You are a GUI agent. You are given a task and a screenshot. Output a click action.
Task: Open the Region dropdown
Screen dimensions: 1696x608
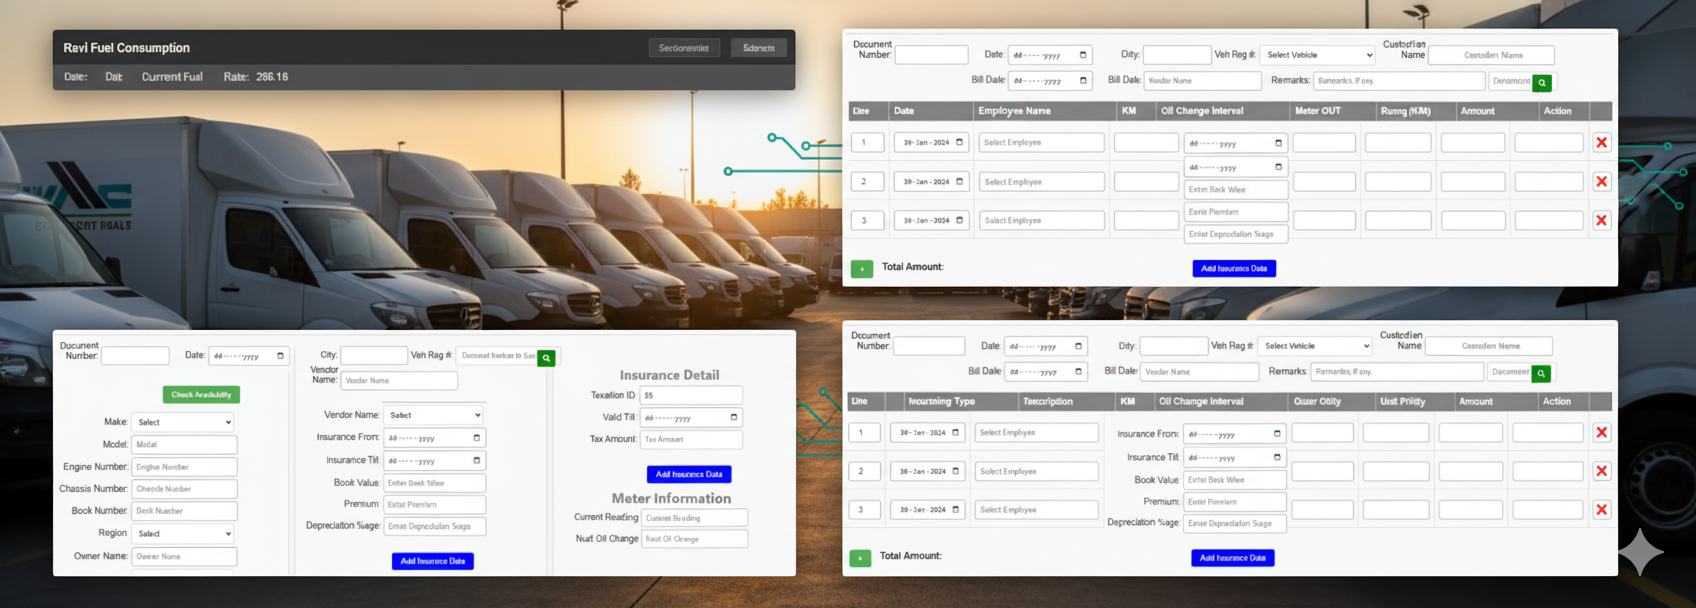point(184,533)
